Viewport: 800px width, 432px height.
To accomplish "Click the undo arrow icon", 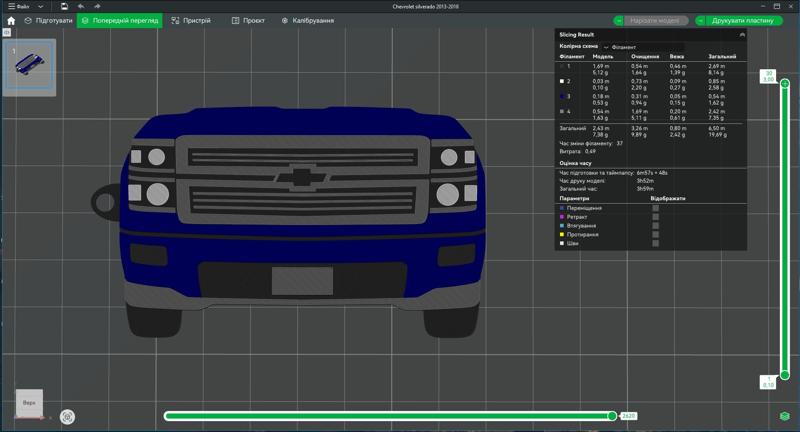I will pos(81,6).
